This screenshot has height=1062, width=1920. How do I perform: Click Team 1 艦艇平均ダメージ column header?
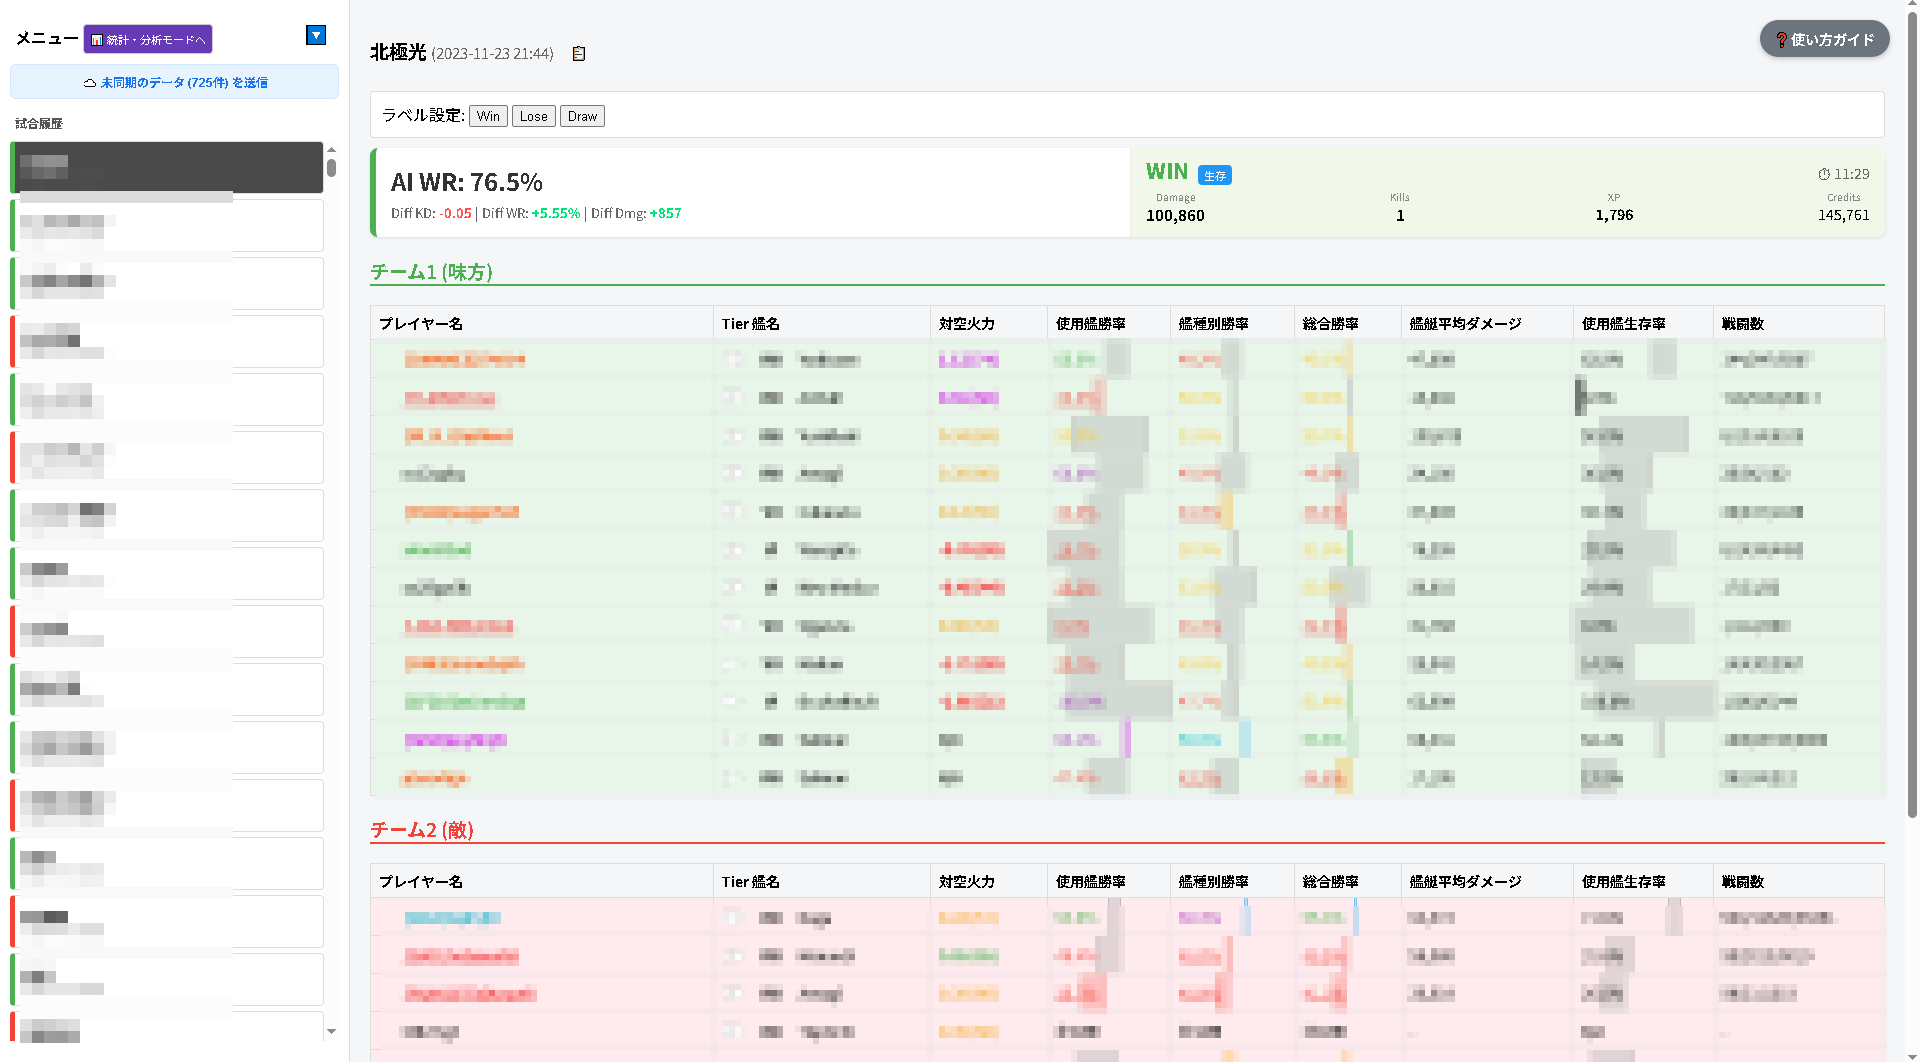(x=1465, y=324)
